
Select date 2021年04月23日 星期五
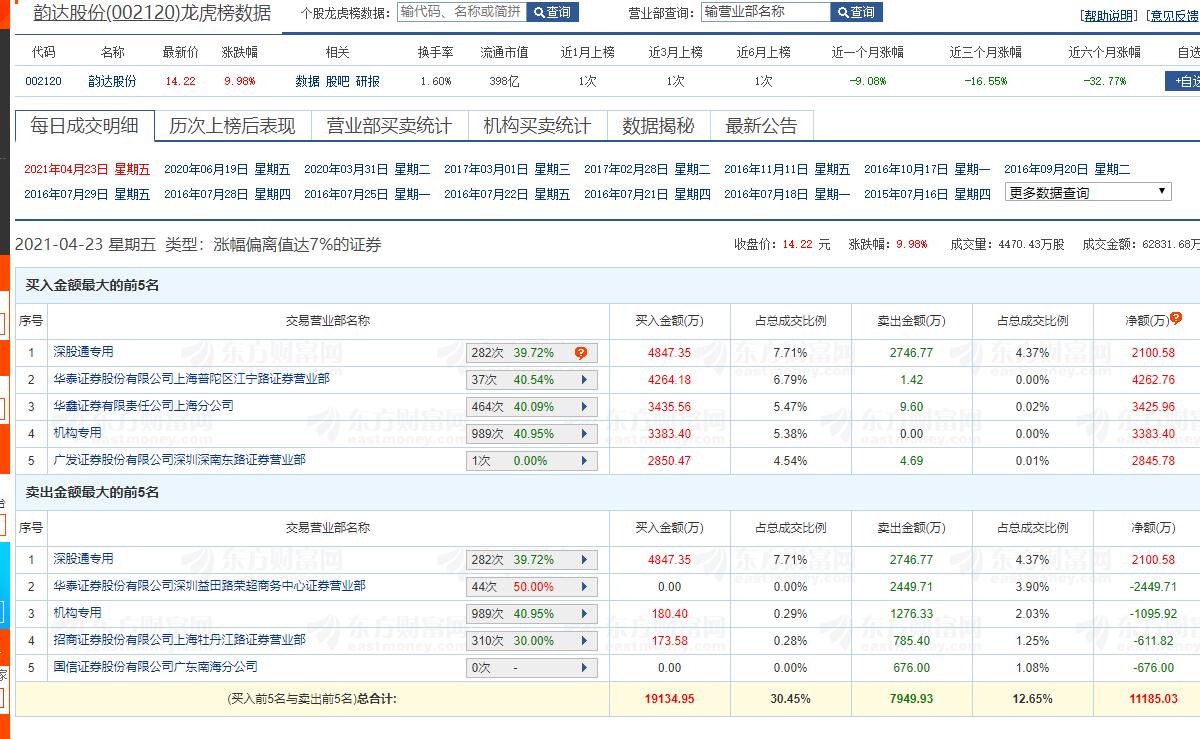pos(87,169)
